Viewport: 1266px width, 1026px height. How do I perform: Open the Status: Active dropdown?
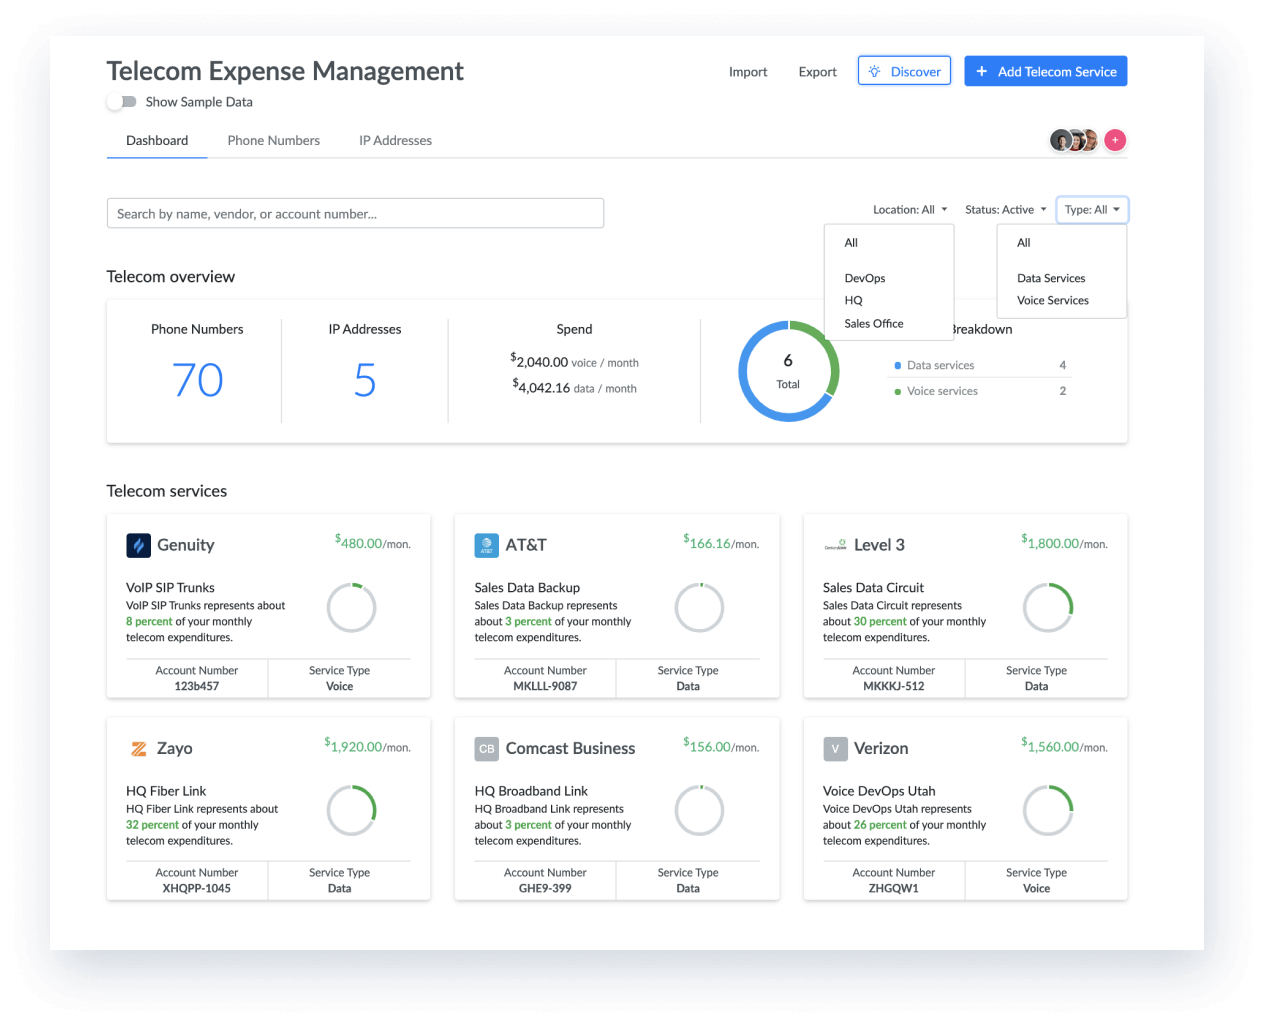point(1005,210)
